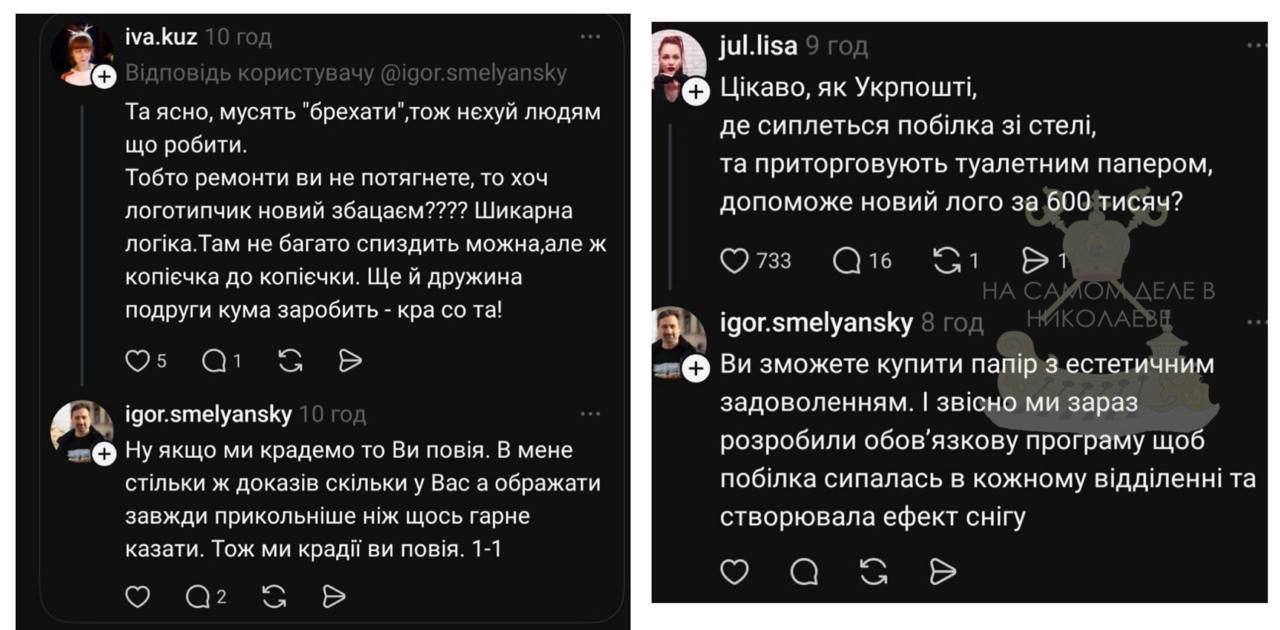The height and width of the screenshot is (630, 1280).
Task: Open the jul.lisa username profile link
Action: (758, 45)
